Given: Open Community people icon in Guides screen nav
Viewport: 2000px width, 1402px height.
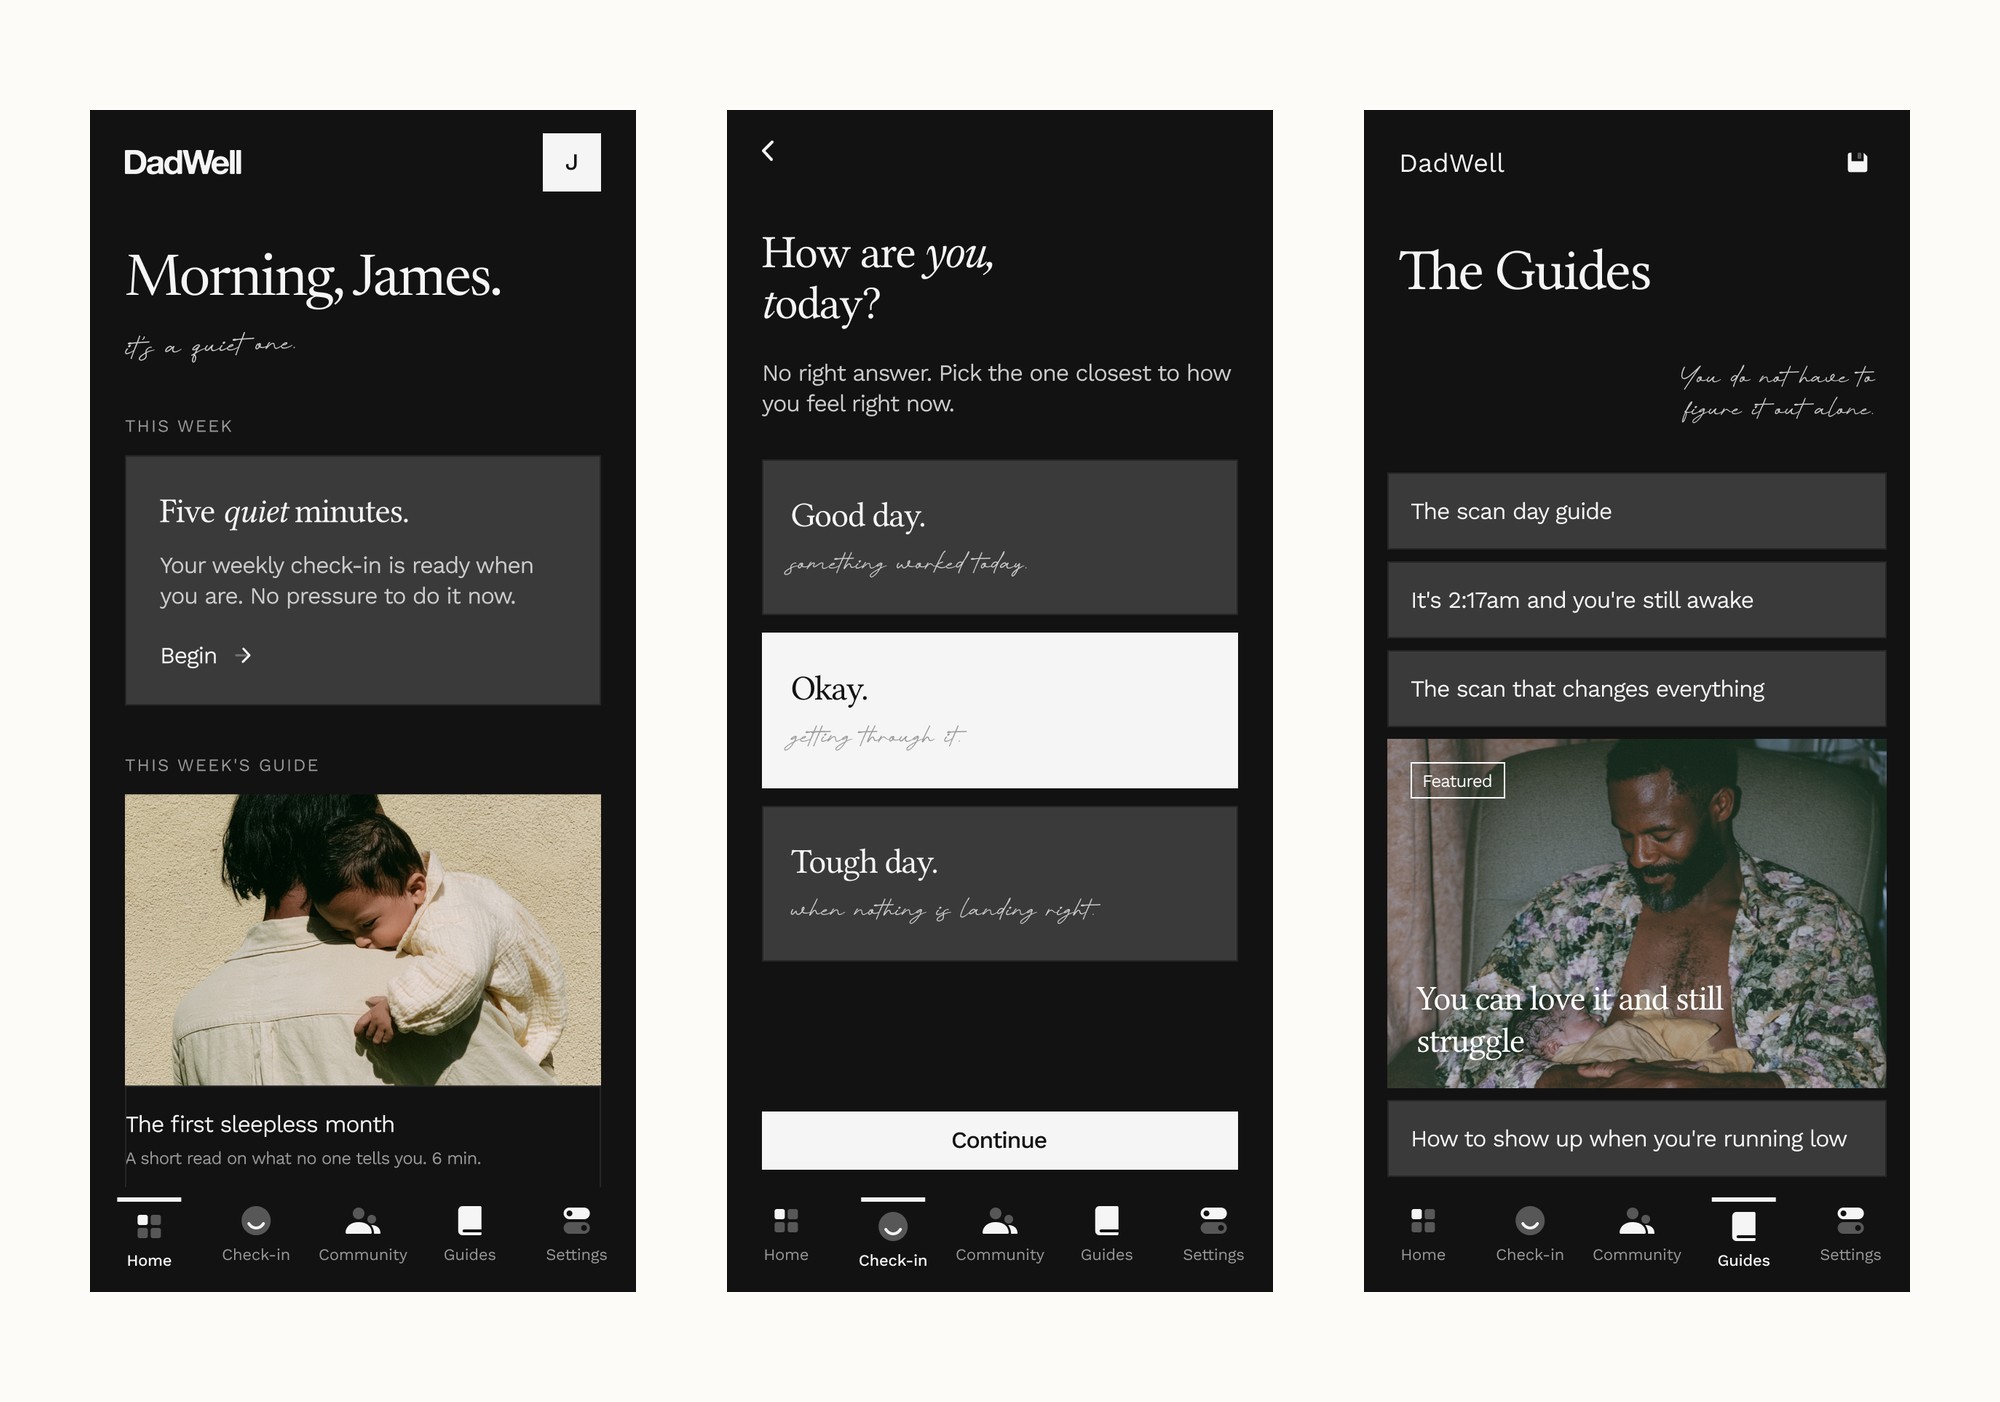Looking at the screenshot, I should (x=1637, y=1220).
